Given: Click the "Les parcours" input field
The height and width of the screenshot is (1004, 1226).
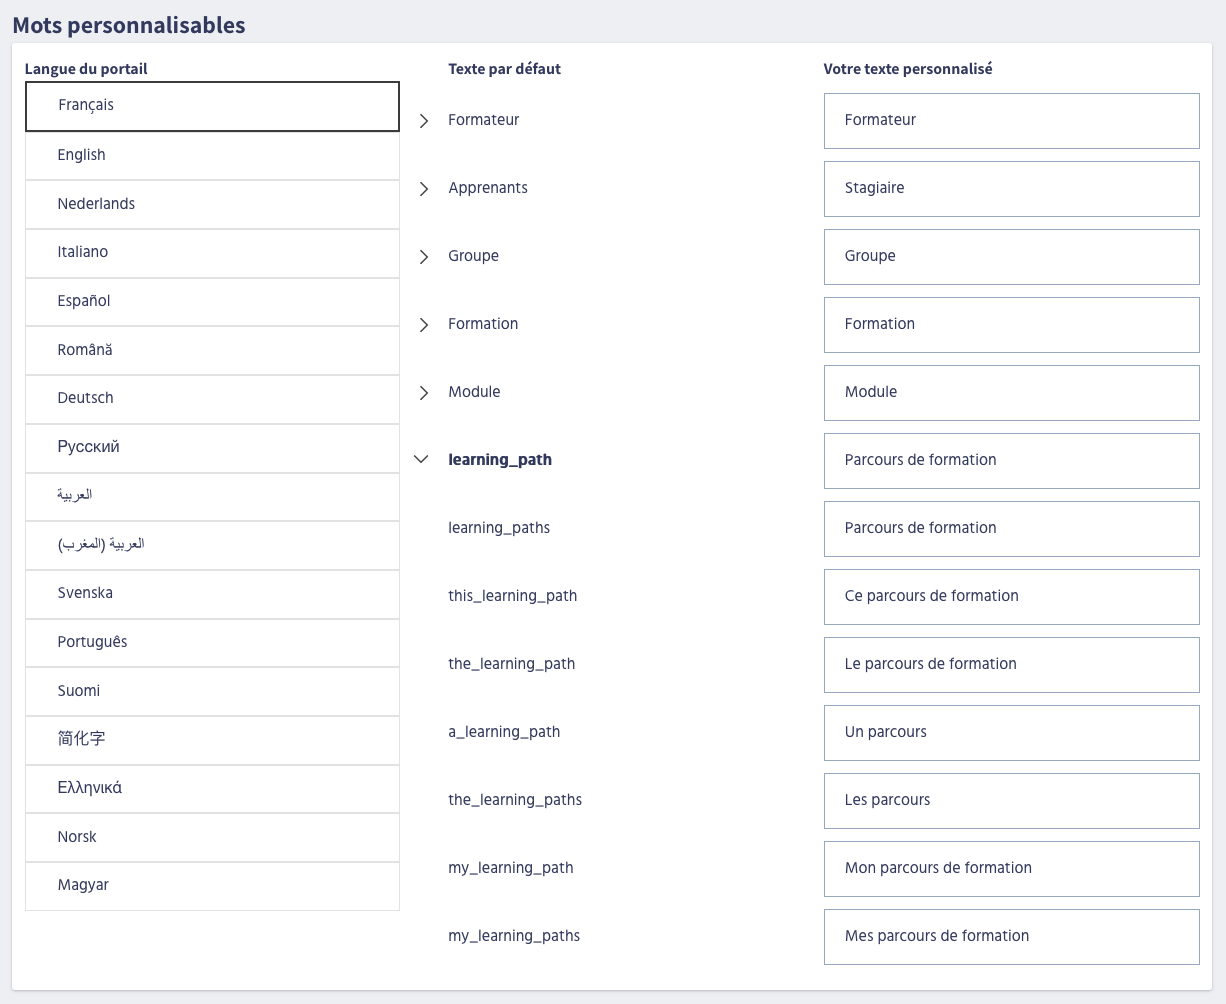Looking at the screenshot, I should pos(1011,801).
